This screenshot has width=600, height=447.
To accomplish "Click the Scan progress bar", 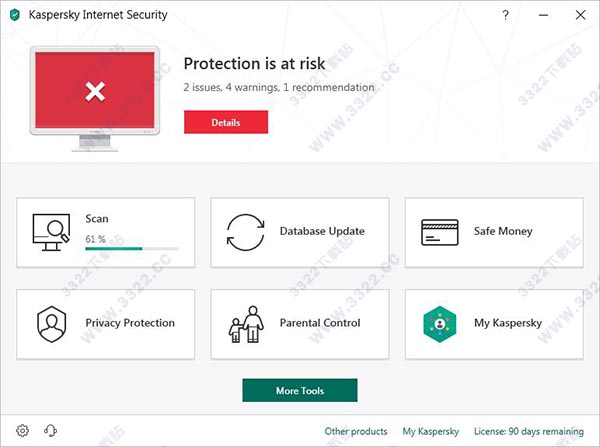I will (131, 248).
